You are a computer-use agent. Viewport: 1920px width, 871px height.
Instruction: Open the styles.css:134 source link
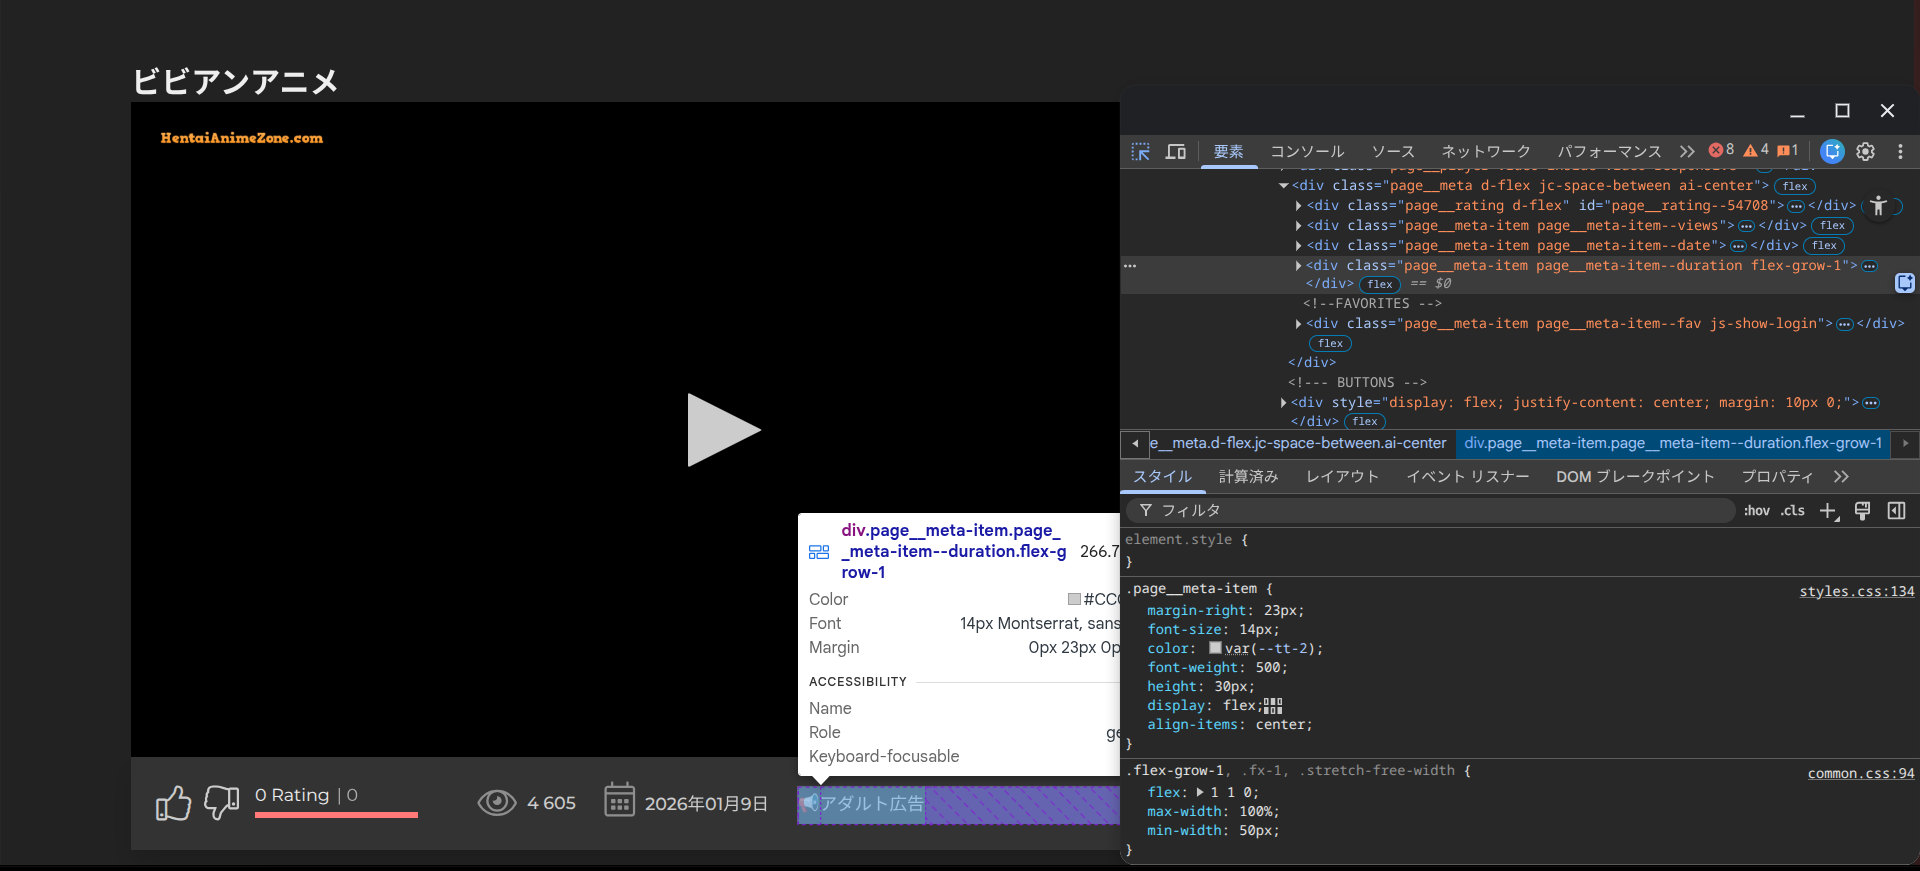[x=1857, y=592]
